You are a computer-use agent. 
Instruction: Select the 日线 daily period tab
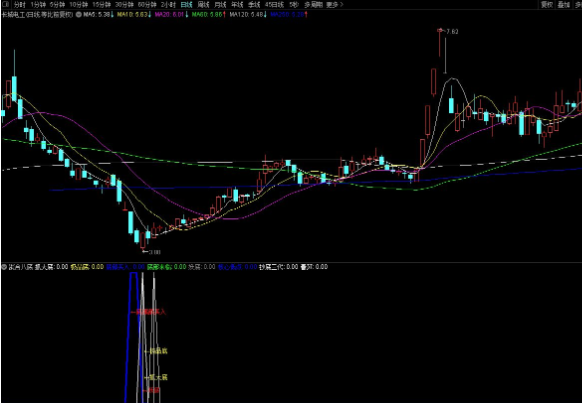click(x=187, y=5)
